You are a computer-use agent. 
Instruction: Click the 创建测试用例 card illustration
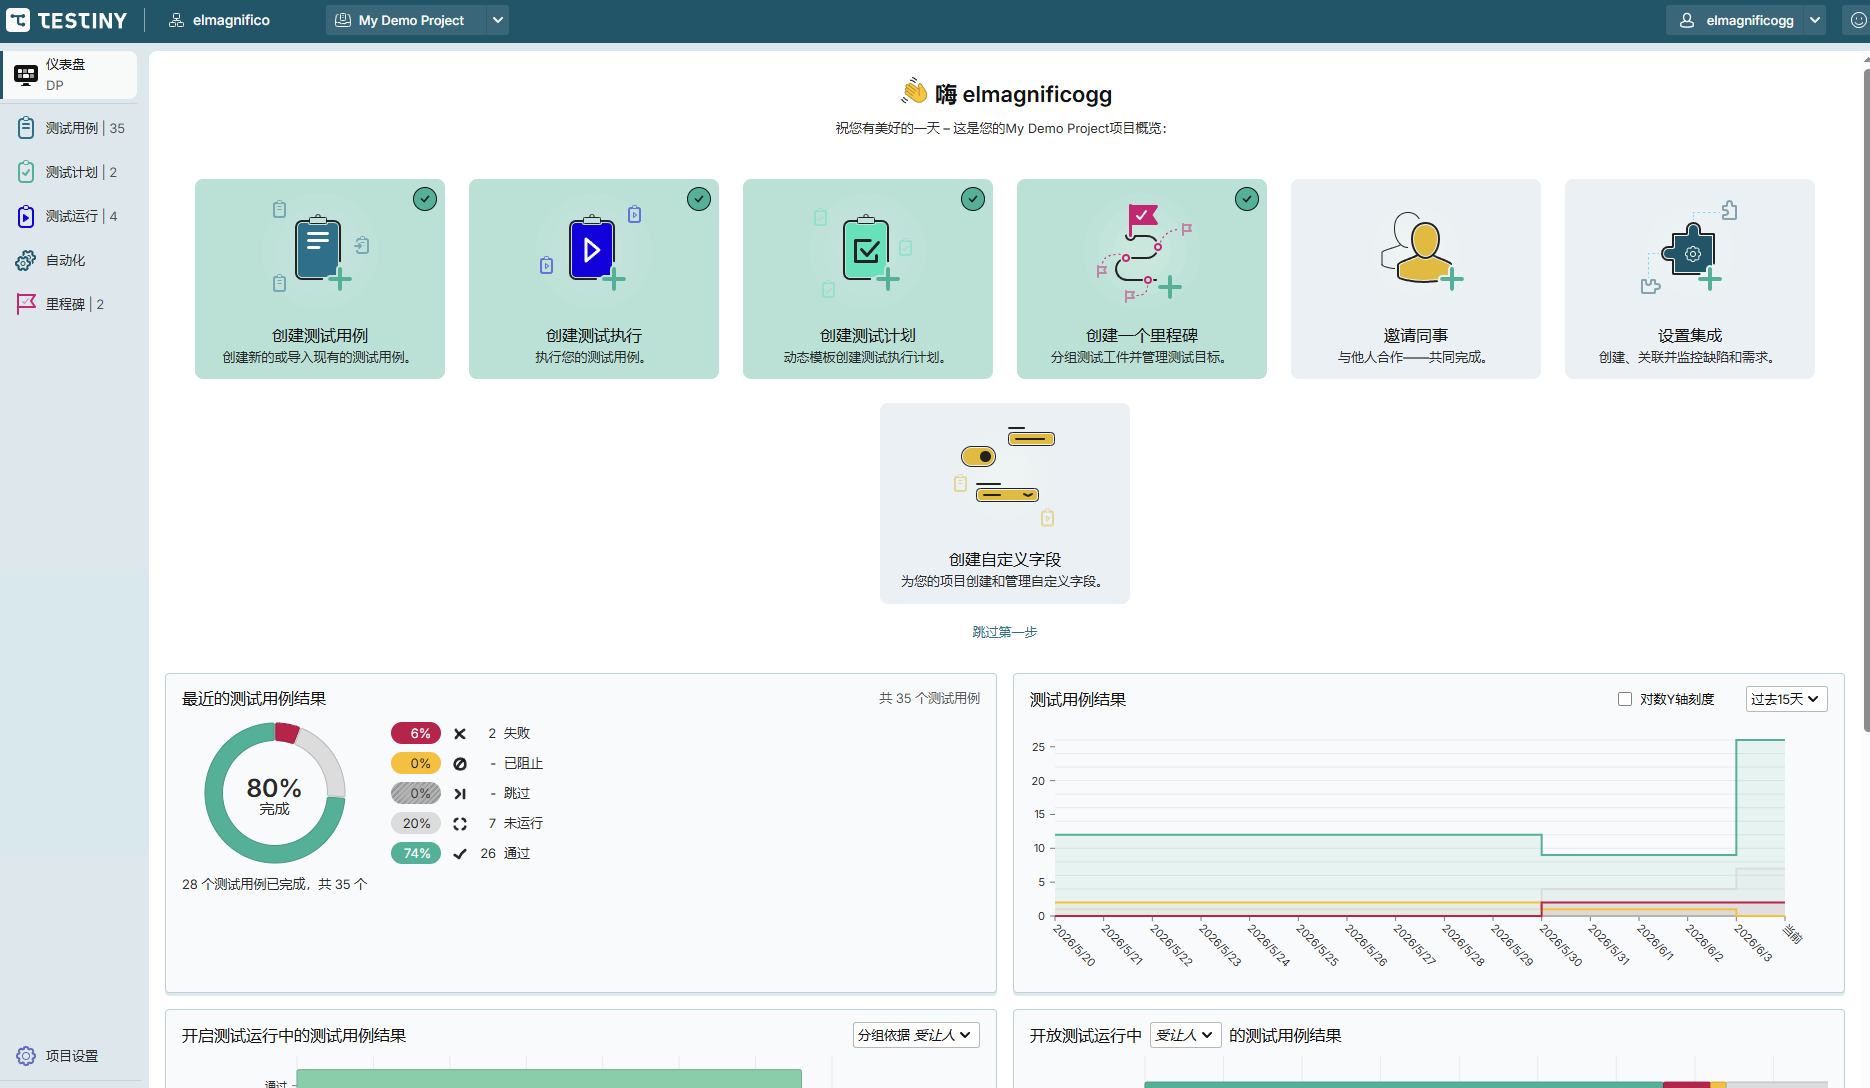[x=320, y=250]
